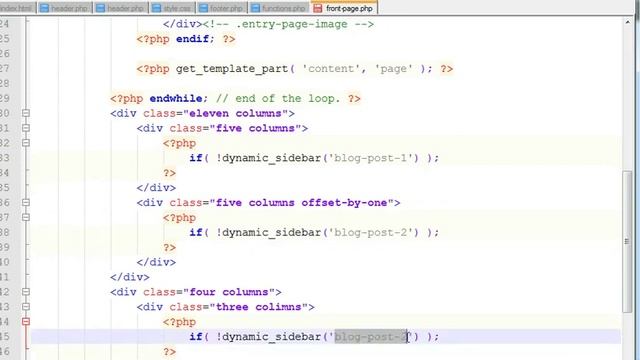Click 'blog-post-2' in the offset-by-one div
This screenshot has width=640, height=360.
pos(371,232)
